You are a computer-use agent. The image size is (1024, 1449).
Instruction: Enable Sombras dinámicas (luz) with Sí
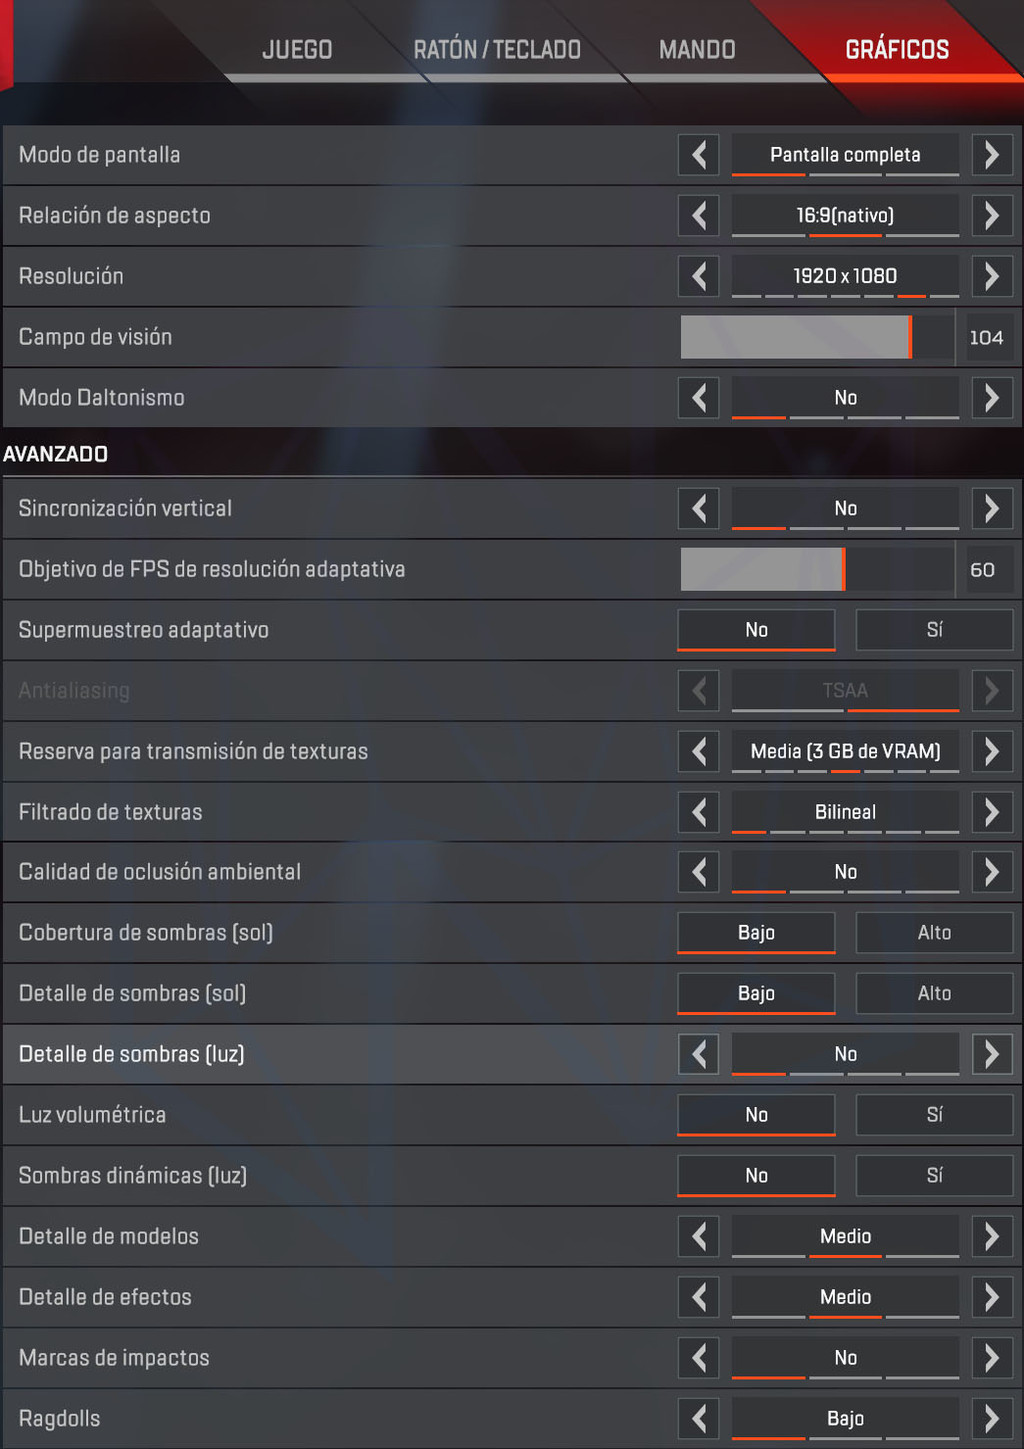[x=934, y=1176]
